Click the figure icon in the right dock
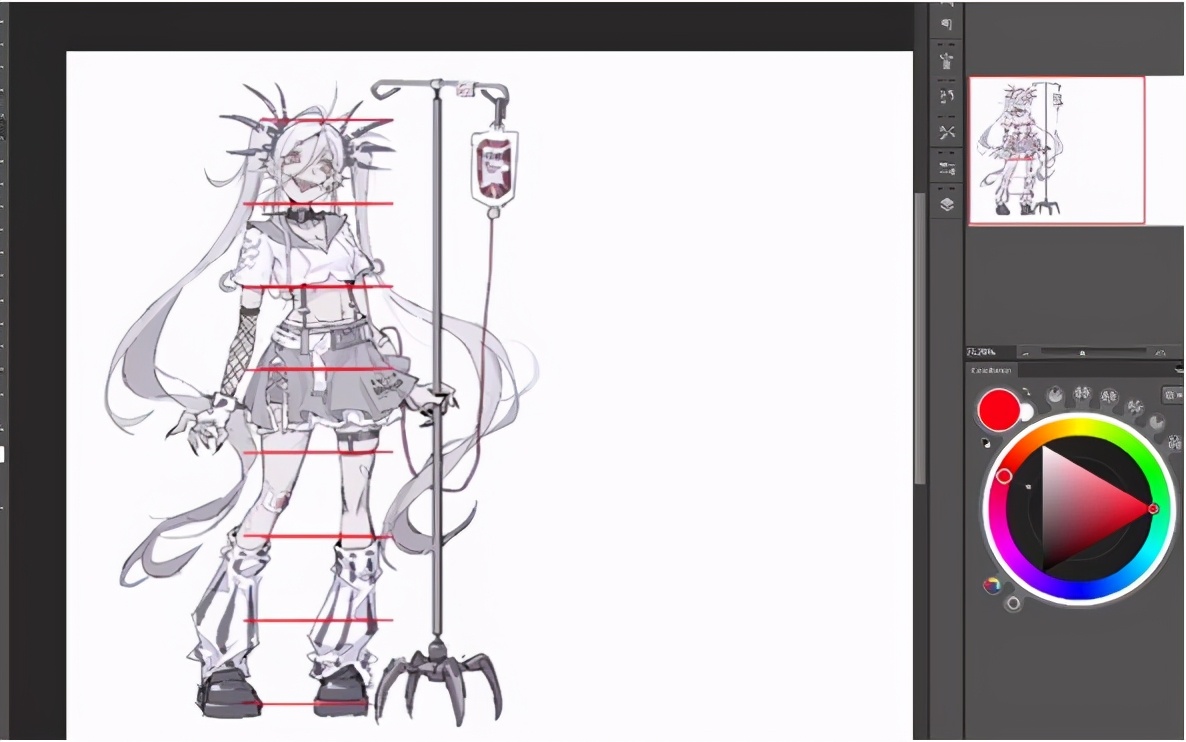The width and height of the screenshot is (1186, 742). tap(947, 60)
